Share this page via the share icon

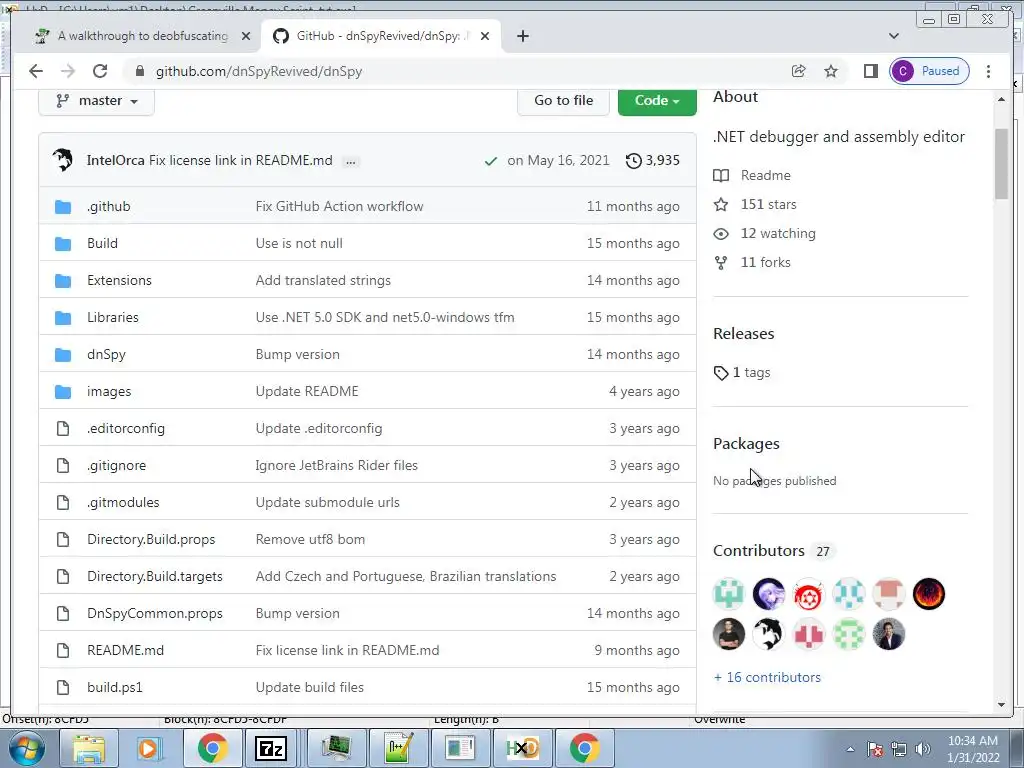[799, 71]
